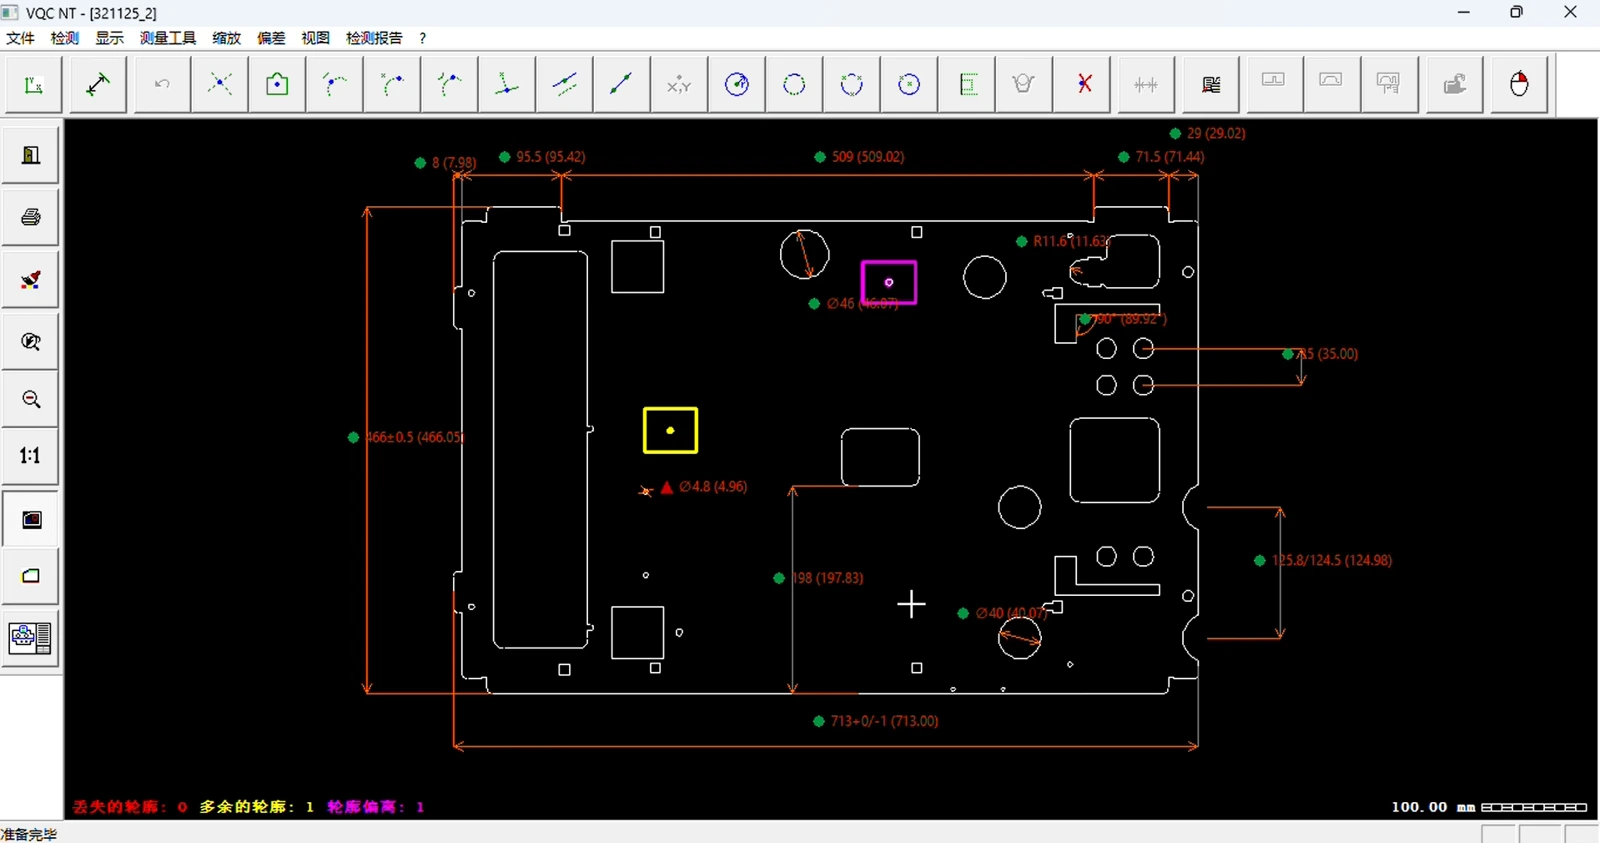Image resolution: width=1600 pixels, height=843 pixels.
Task: Click the yellow highlighted square contour
Action: click(x=670, y=430)
